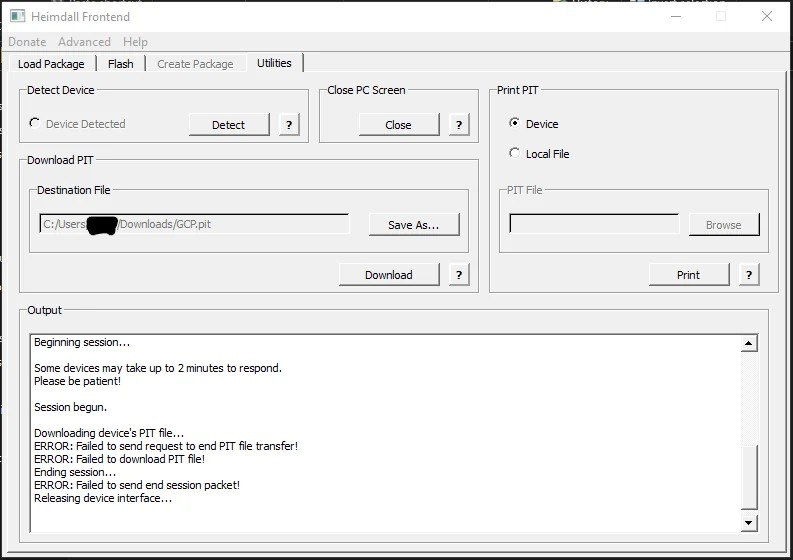Click the Print PIT button
Screen dimensions: 793x560
pyautogui.click(x=689, y=275)
